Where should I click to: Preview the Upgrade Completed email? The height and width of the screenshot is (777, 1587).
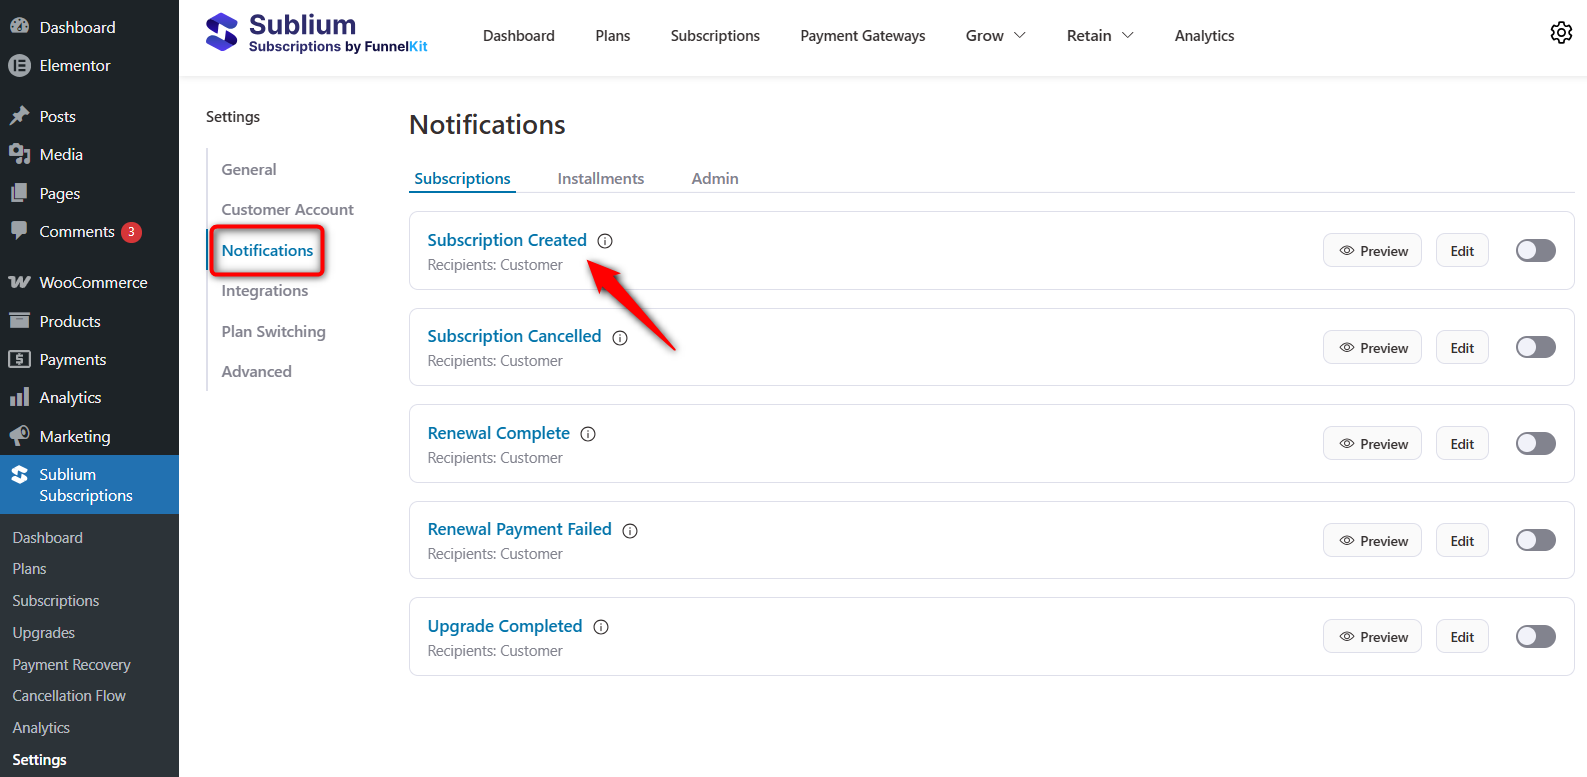click(1372, 637)
